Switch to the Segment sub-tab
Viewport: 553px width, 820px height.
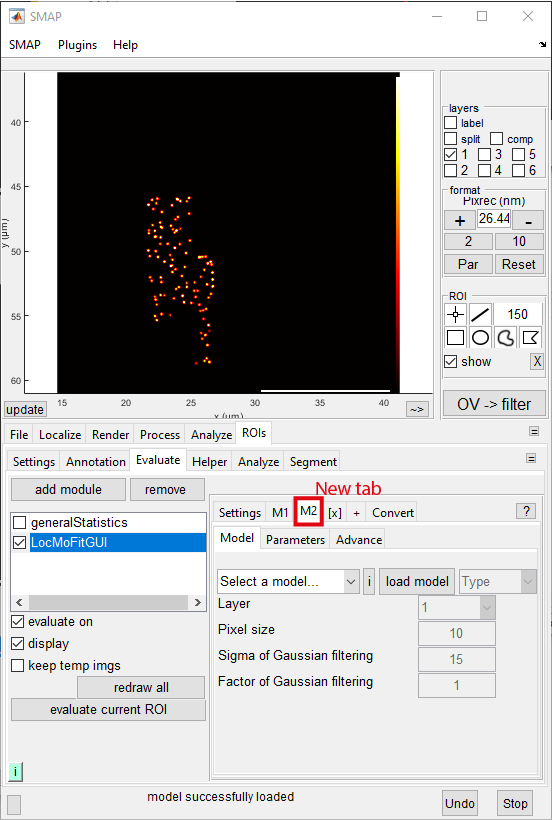tap(313, 462)
